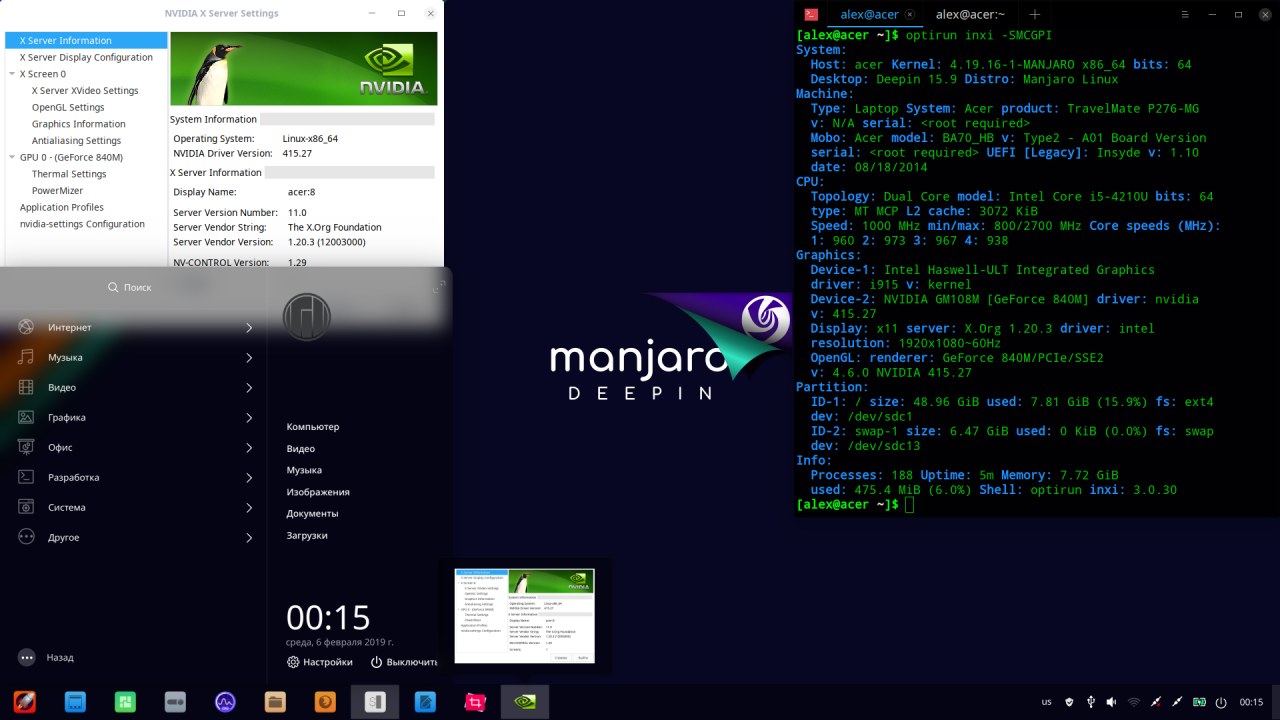Open Application Profiles entry

(62, 207)
